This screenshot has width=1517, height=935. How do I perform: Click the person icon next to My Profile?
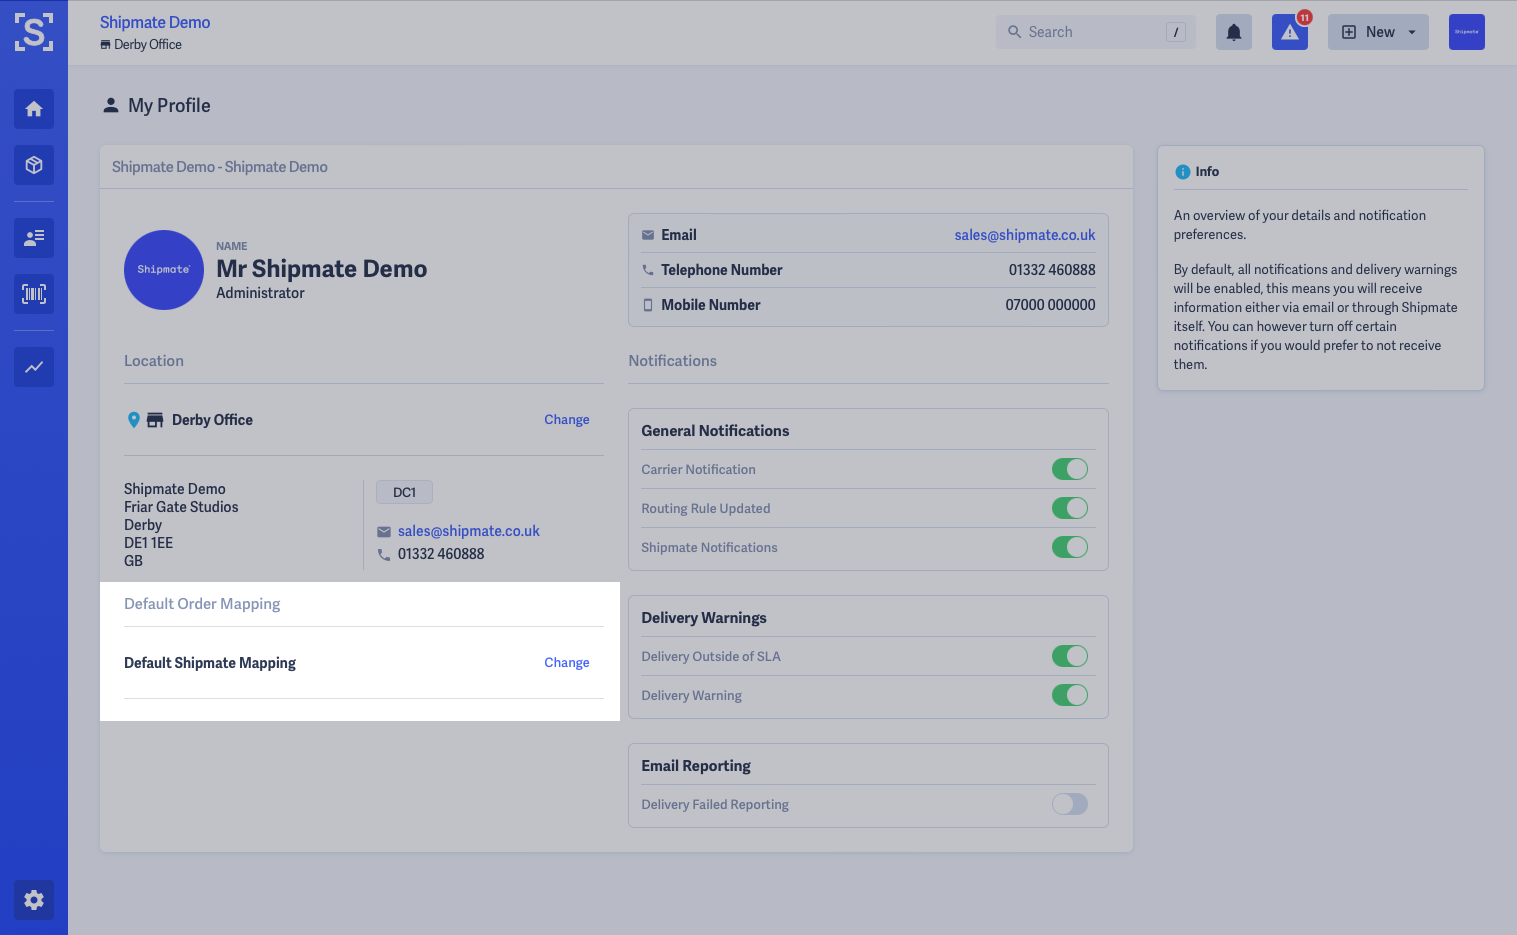(111, 105)
